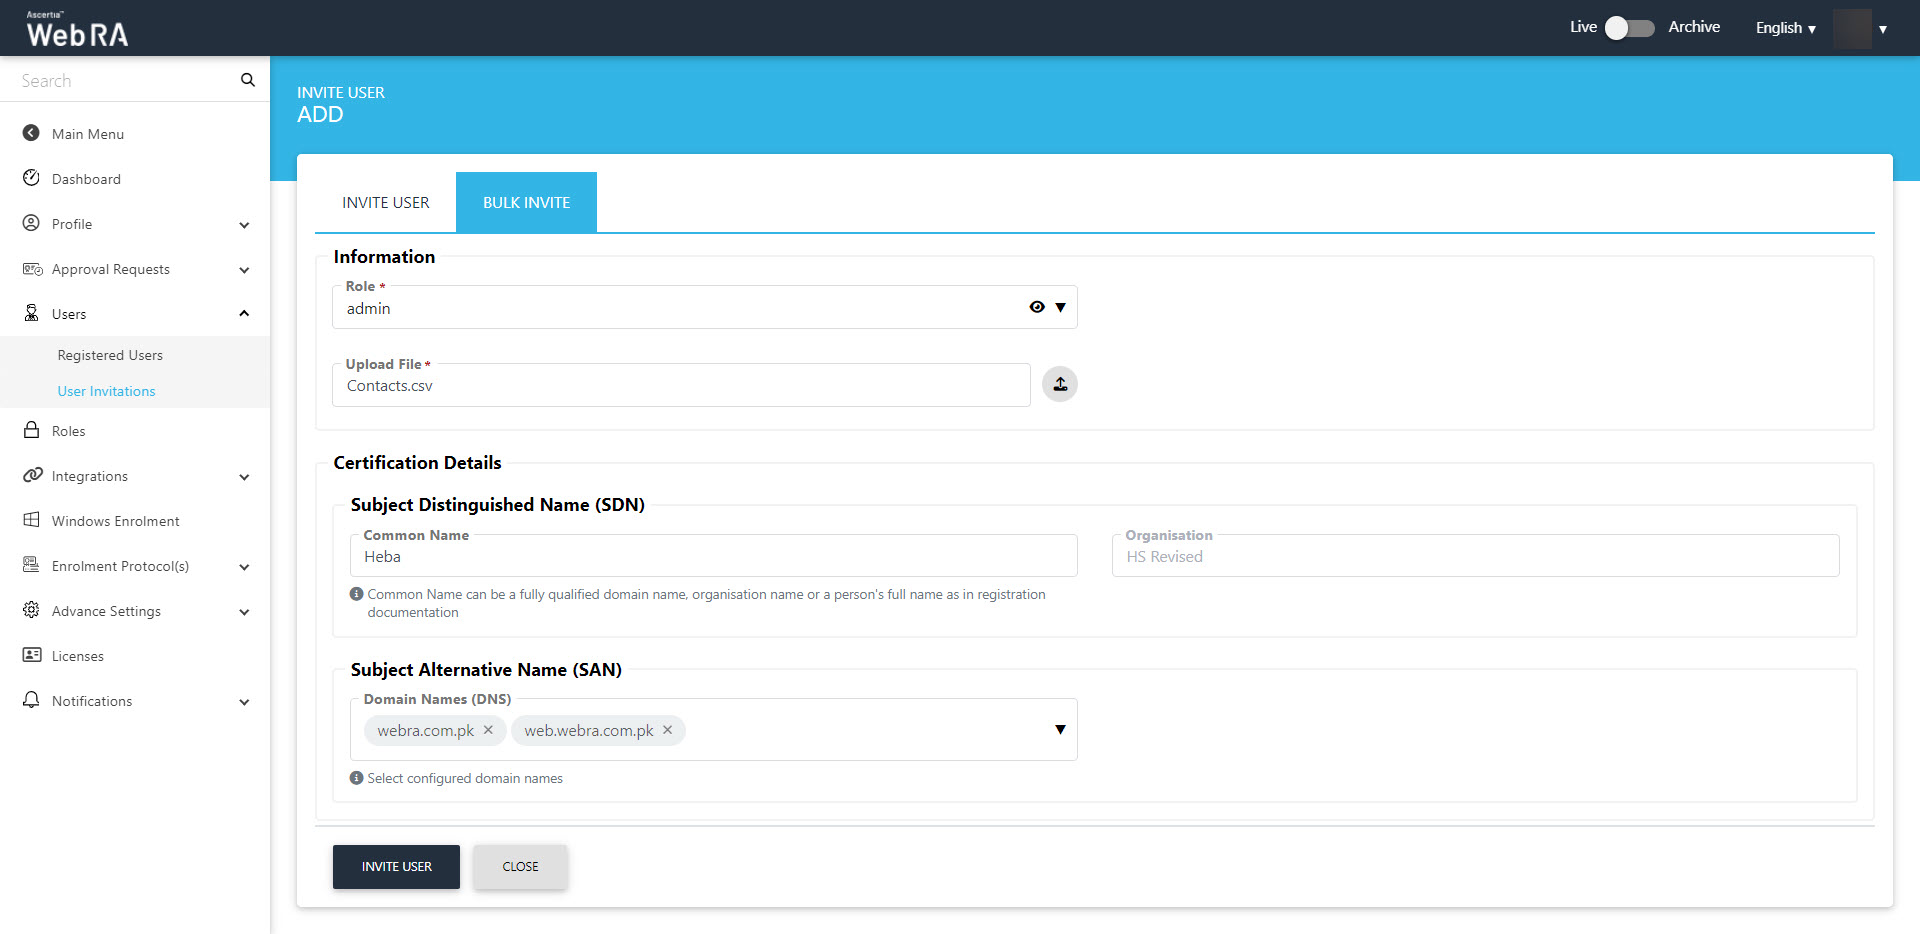Collapse the Users sidebar section
Screen dimensions: 1920x934
[x=244, y=314]
